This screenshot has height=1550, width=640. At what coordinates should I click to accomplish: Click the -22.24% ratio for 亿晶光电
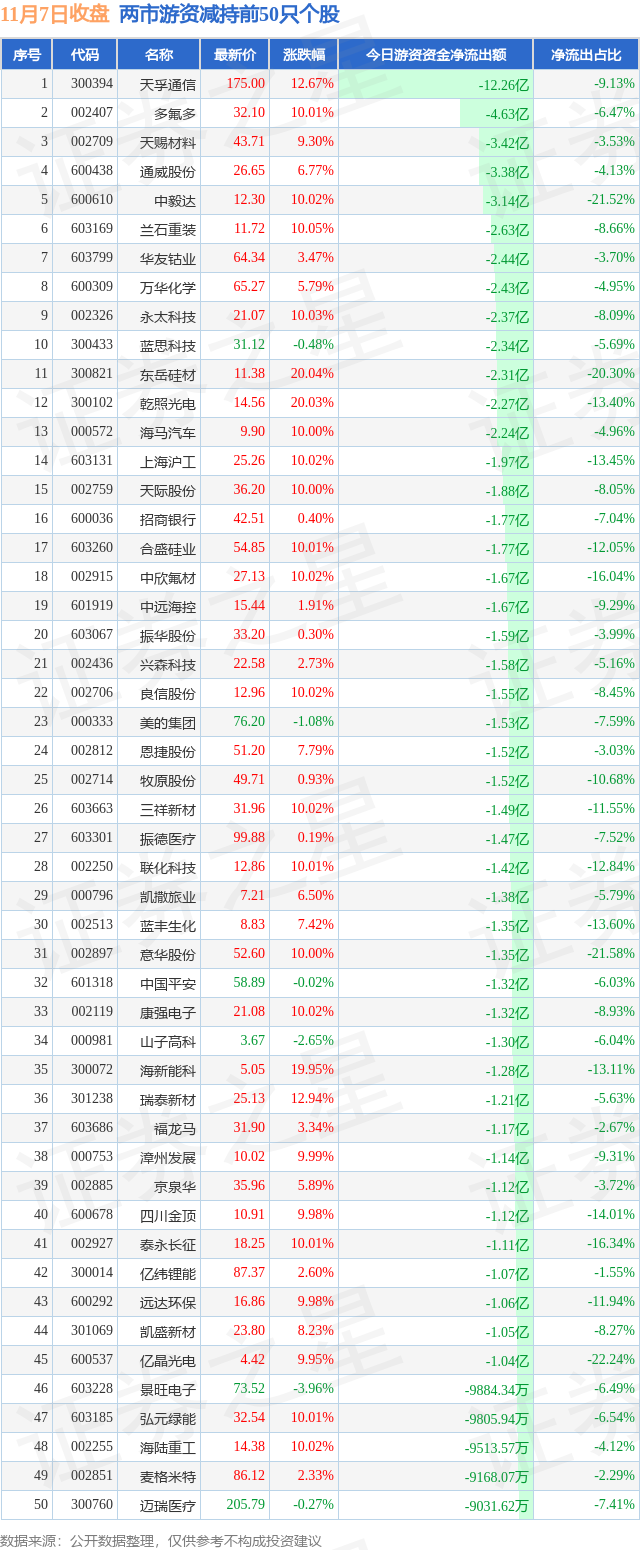[611, 1359]
